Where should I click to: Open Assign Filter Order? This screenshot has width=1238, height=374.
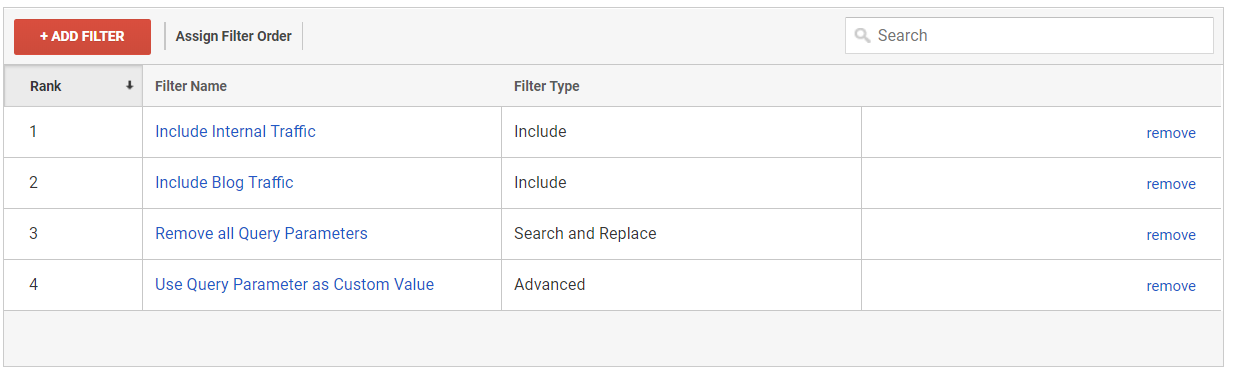tap(234, 36)
